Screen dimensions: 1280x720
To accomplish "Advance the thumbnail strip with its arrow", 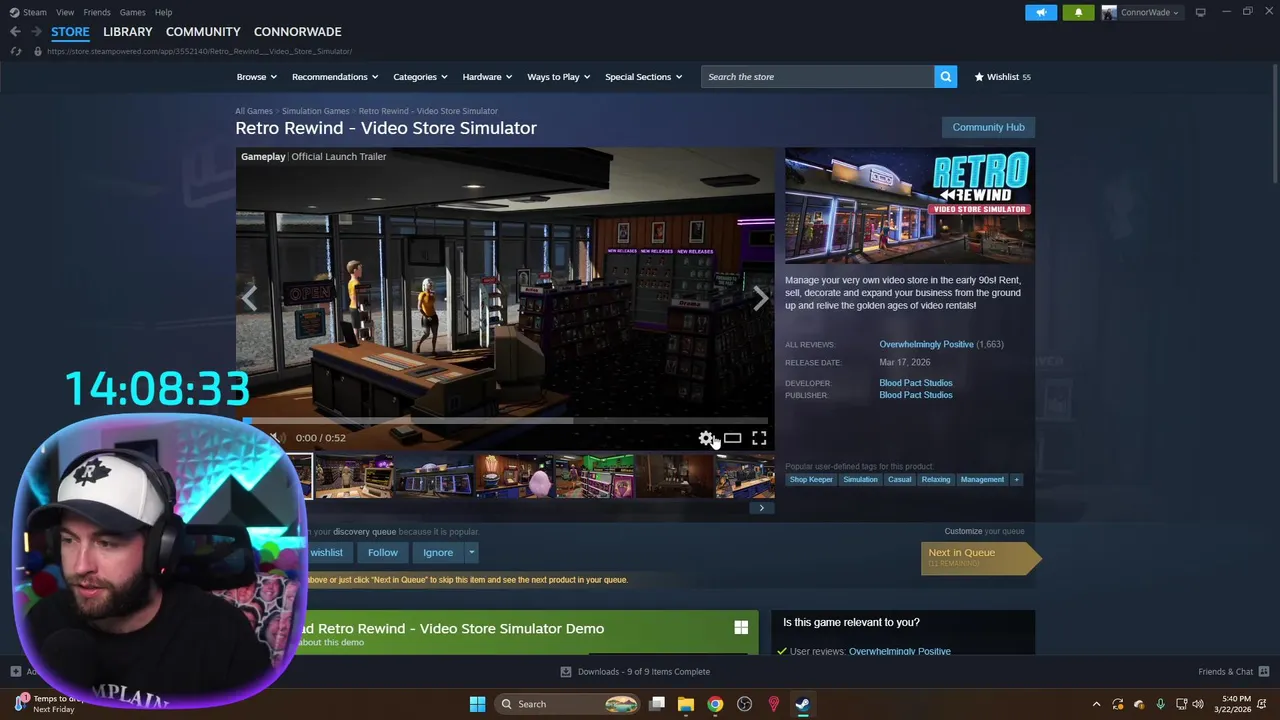I will point(761,508).
